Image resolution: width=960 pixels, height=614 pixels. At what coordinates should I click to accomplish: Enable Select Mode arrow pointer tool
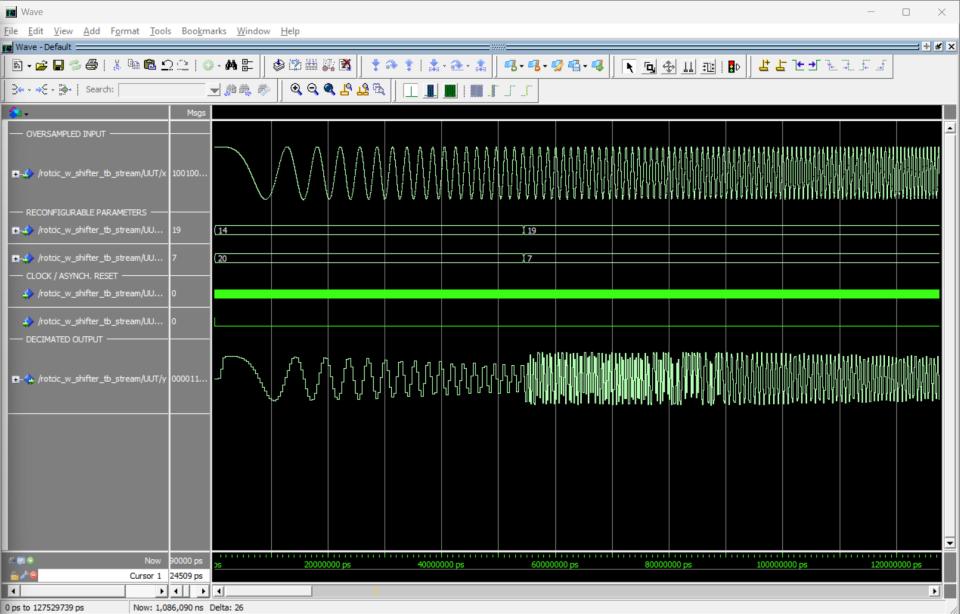[629, 67]
